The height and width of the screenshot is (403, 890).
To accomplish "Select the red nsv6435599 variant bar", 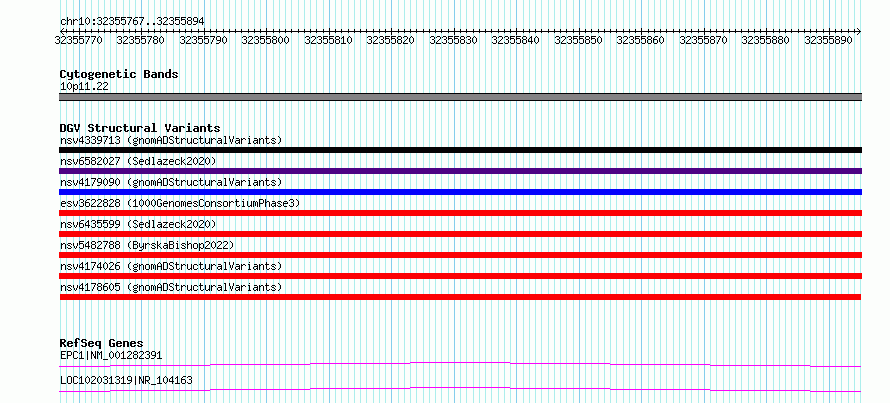I will pyautogui.click(x=460, y=234).
